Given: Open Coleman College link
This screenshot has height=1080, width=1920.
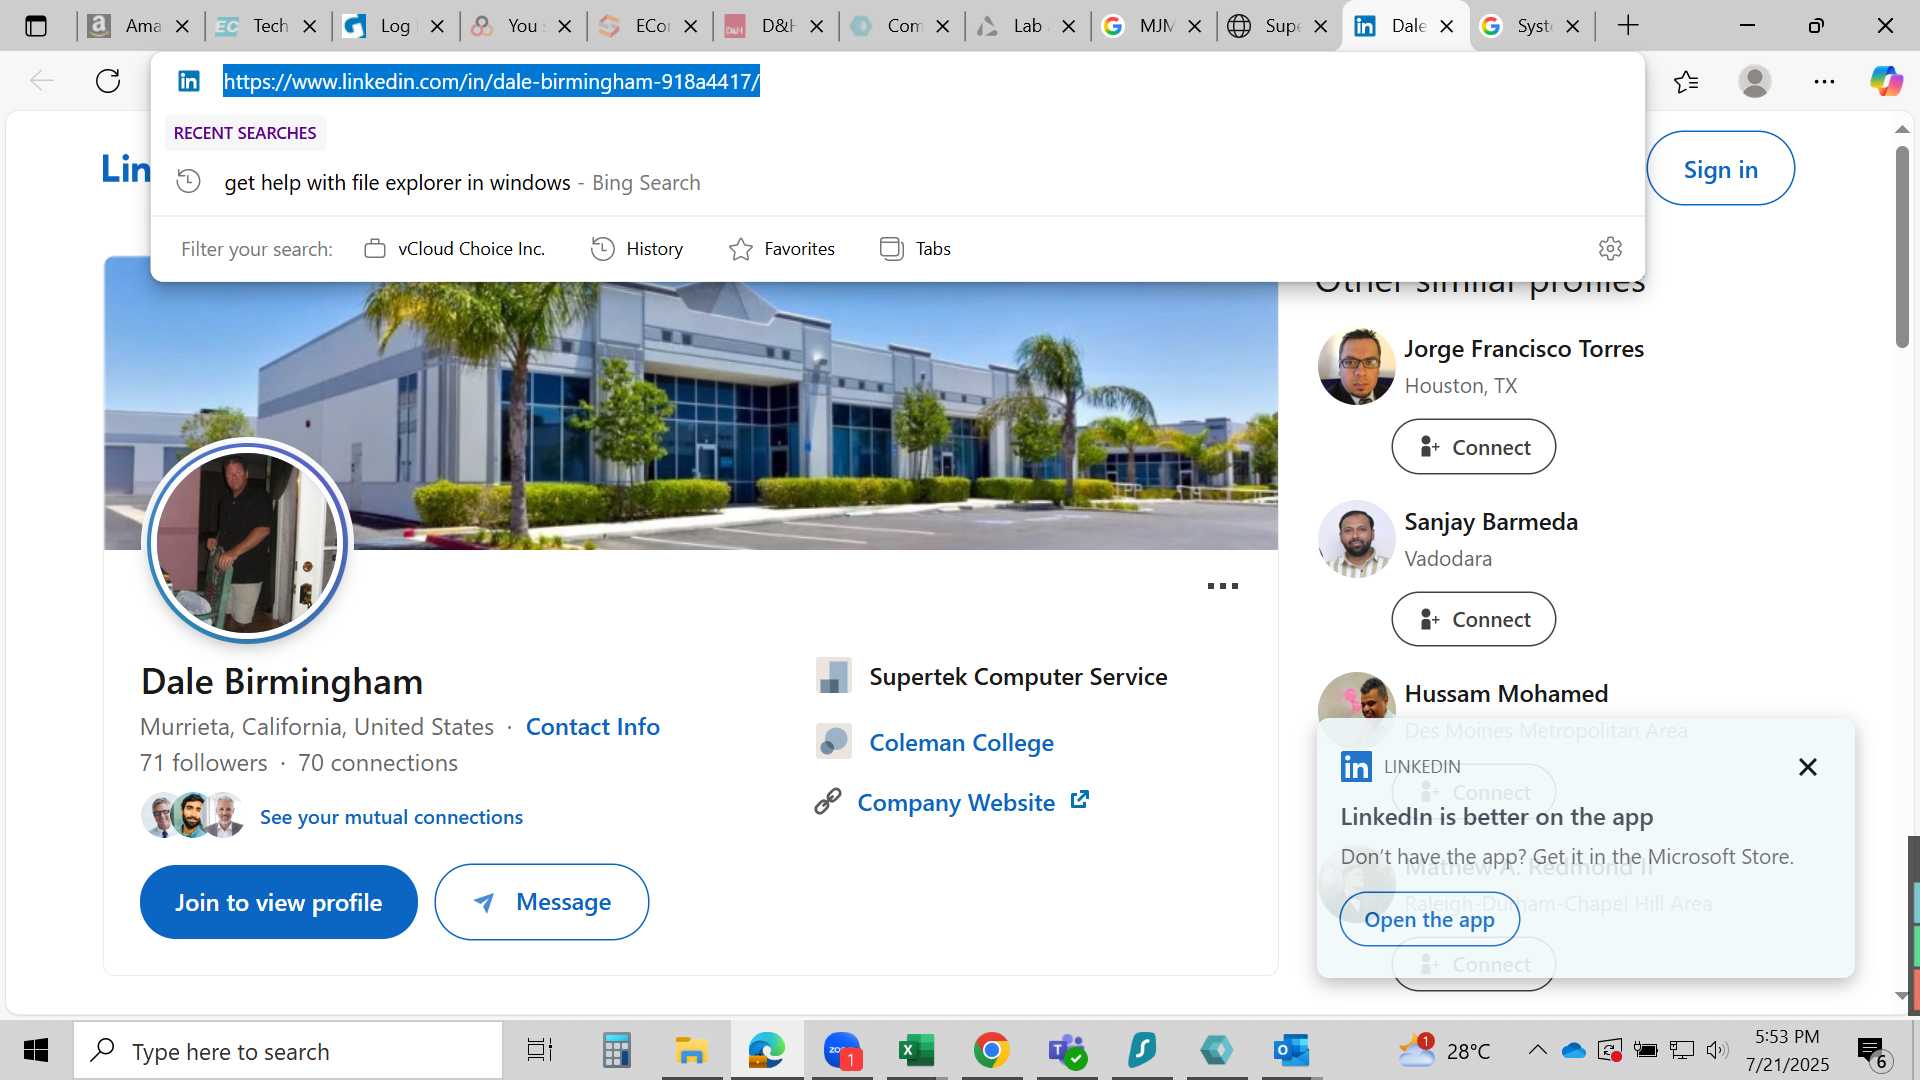Looking at the screenshot, I should coord(961,743).
